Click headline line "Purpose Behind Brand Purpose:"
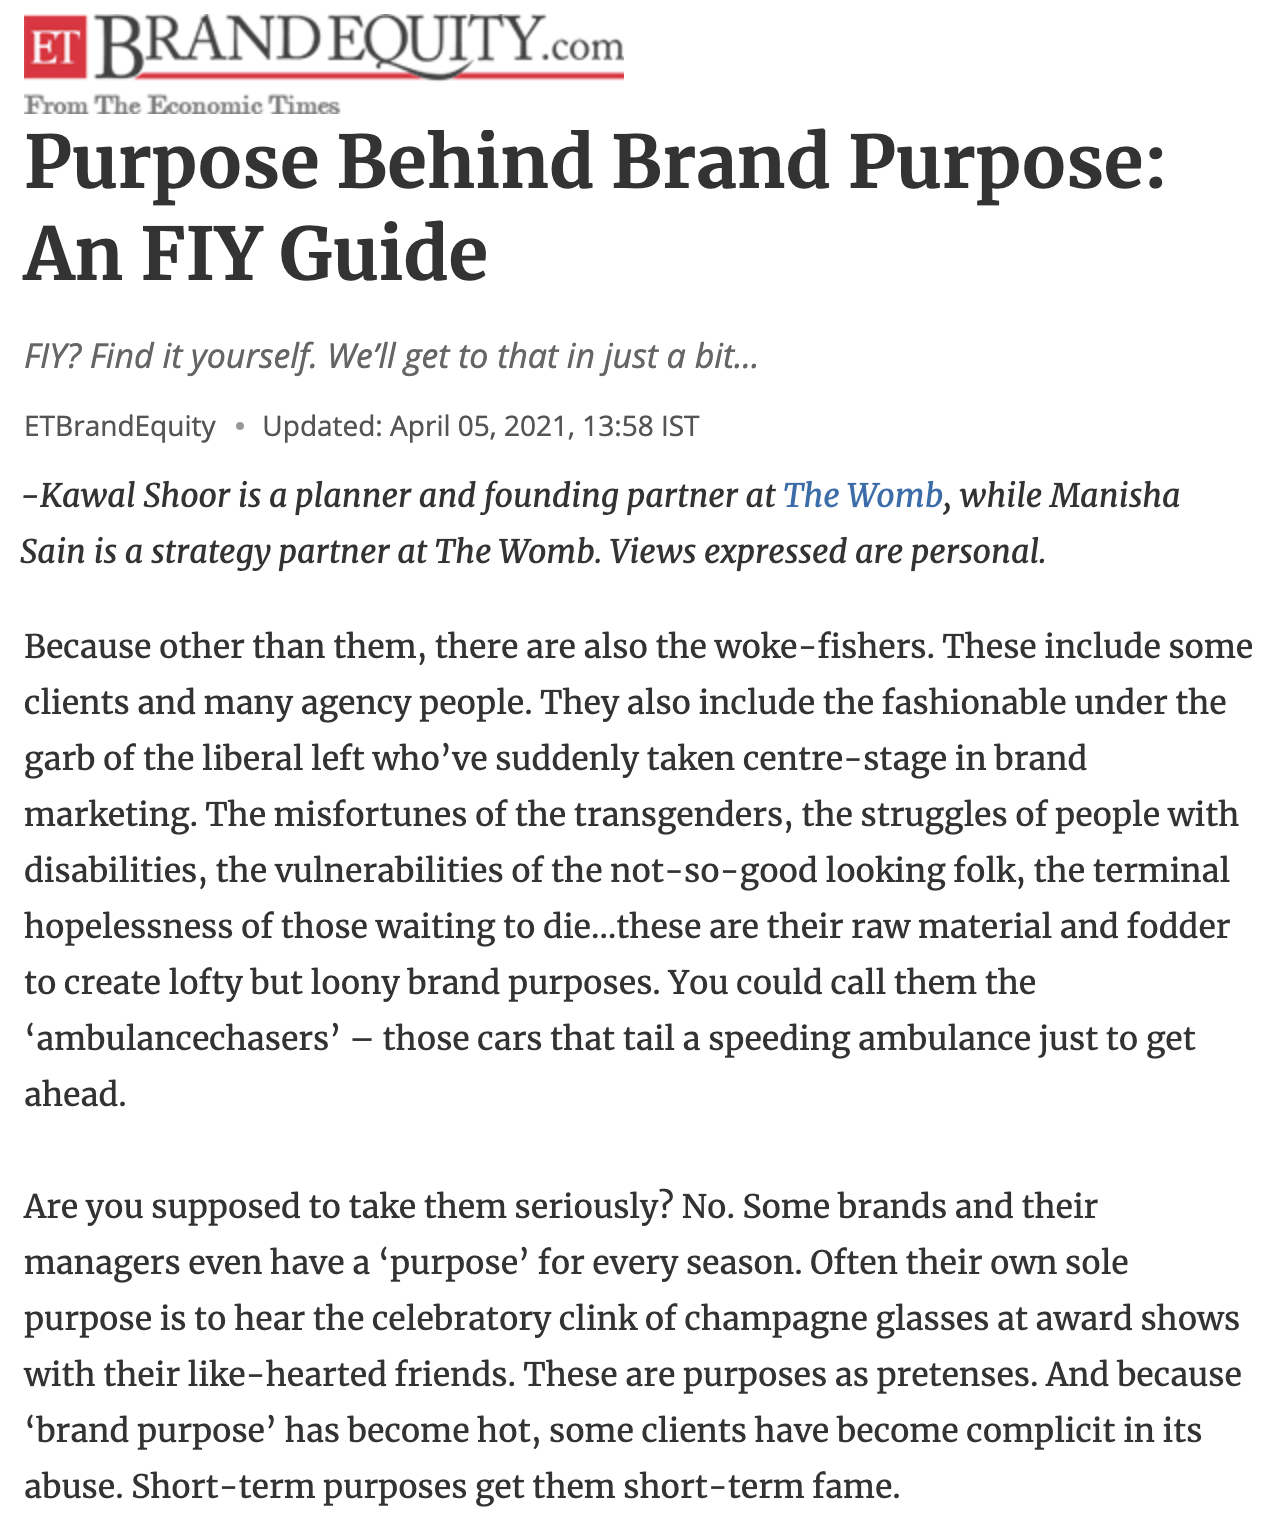The height and width of the screenshot is (1526, 1280). point(595,162)
